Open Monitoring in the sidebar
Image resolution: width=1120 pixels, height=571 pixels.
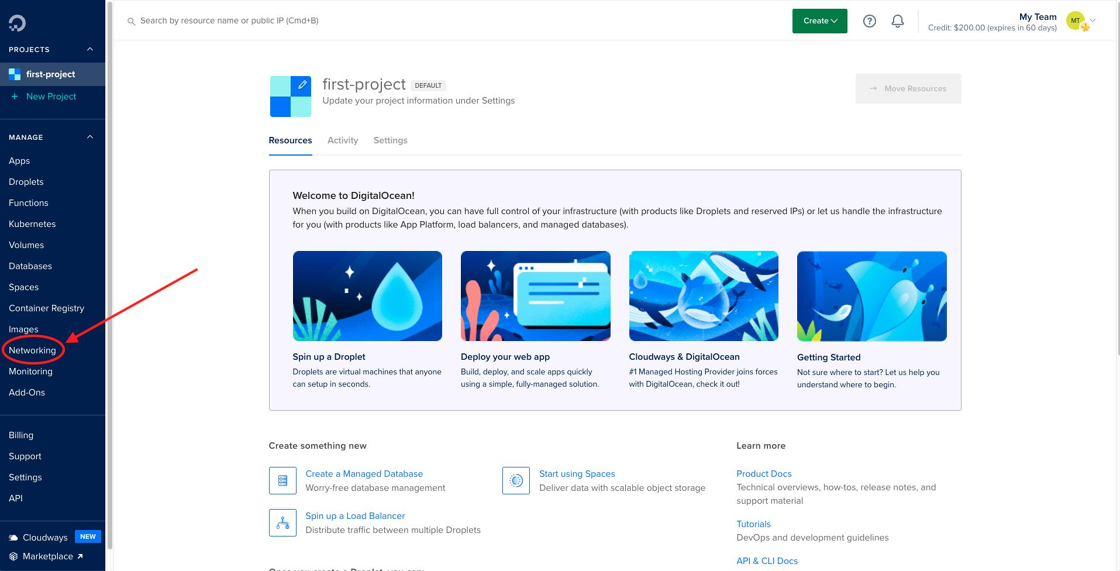[31, 372]
